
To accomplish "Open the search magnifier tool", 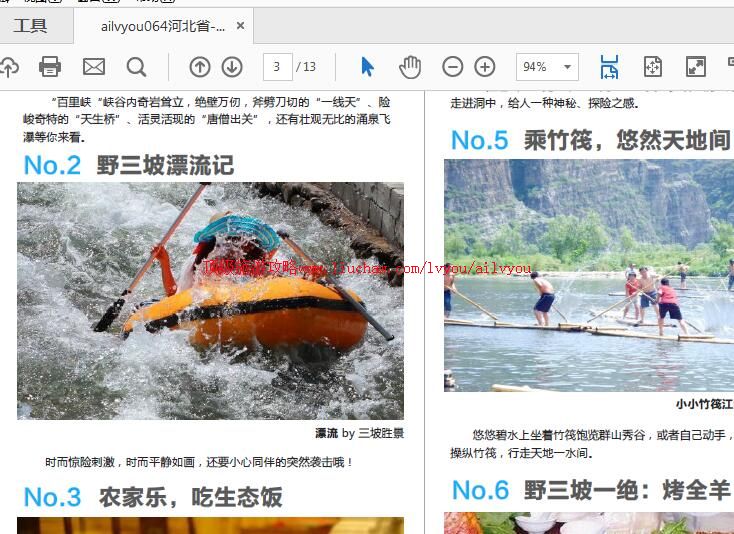I will pyautogui.click(x=136, y=67).
